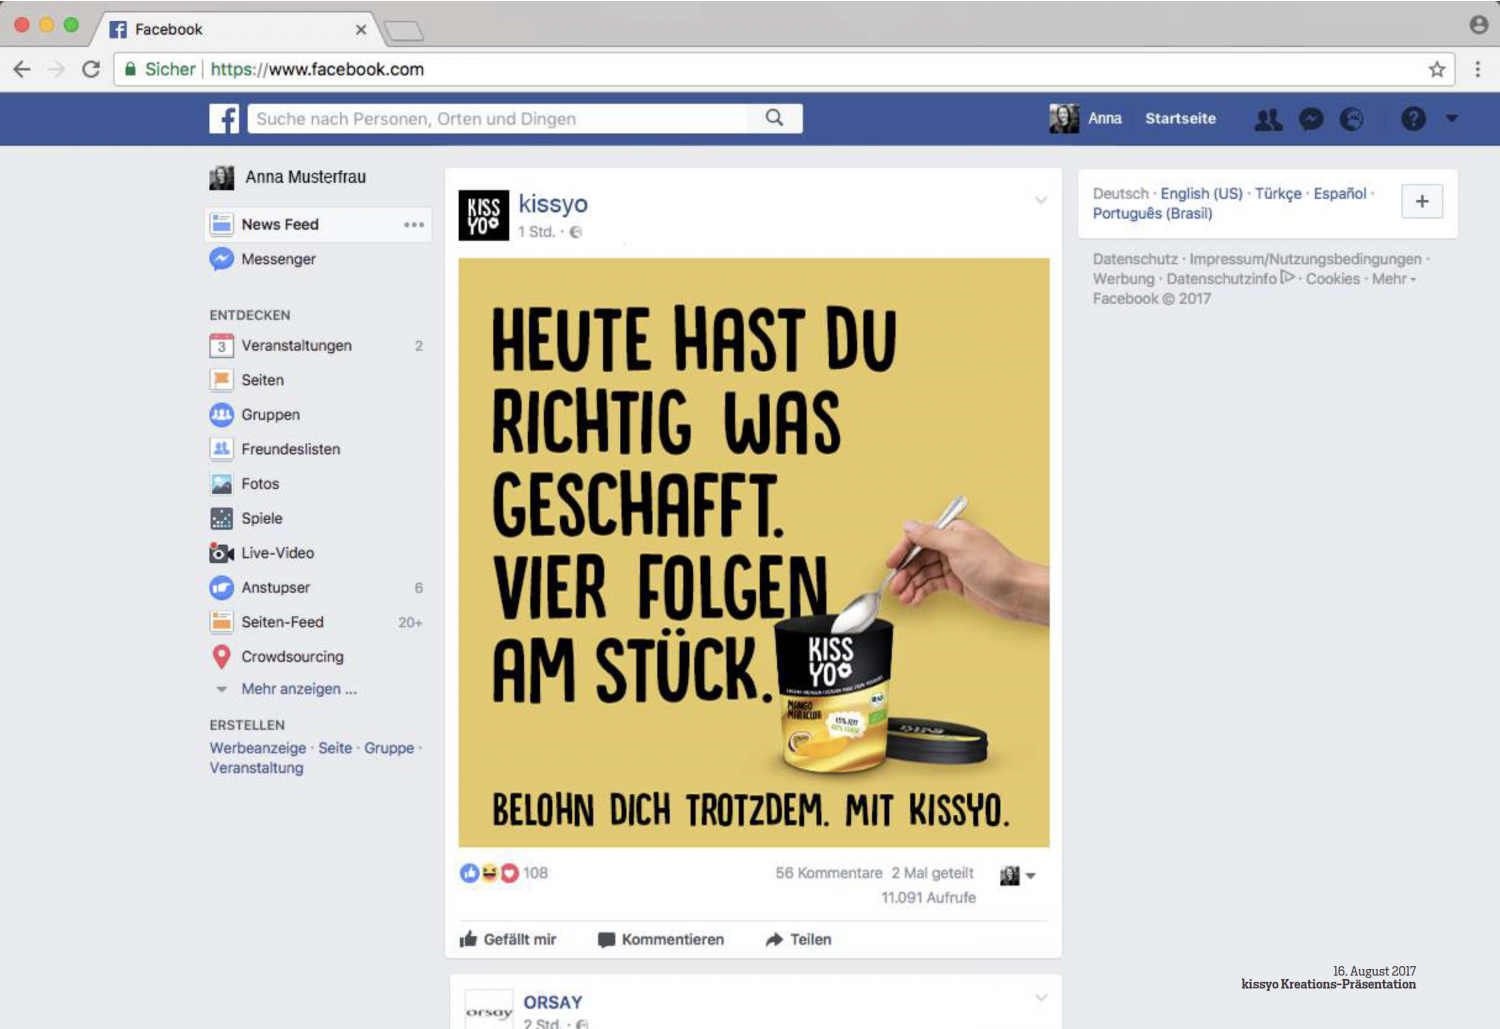Screen dimensions: 1500x1029
Task: Switch language to English (US)
Action: click(1201, 194)
